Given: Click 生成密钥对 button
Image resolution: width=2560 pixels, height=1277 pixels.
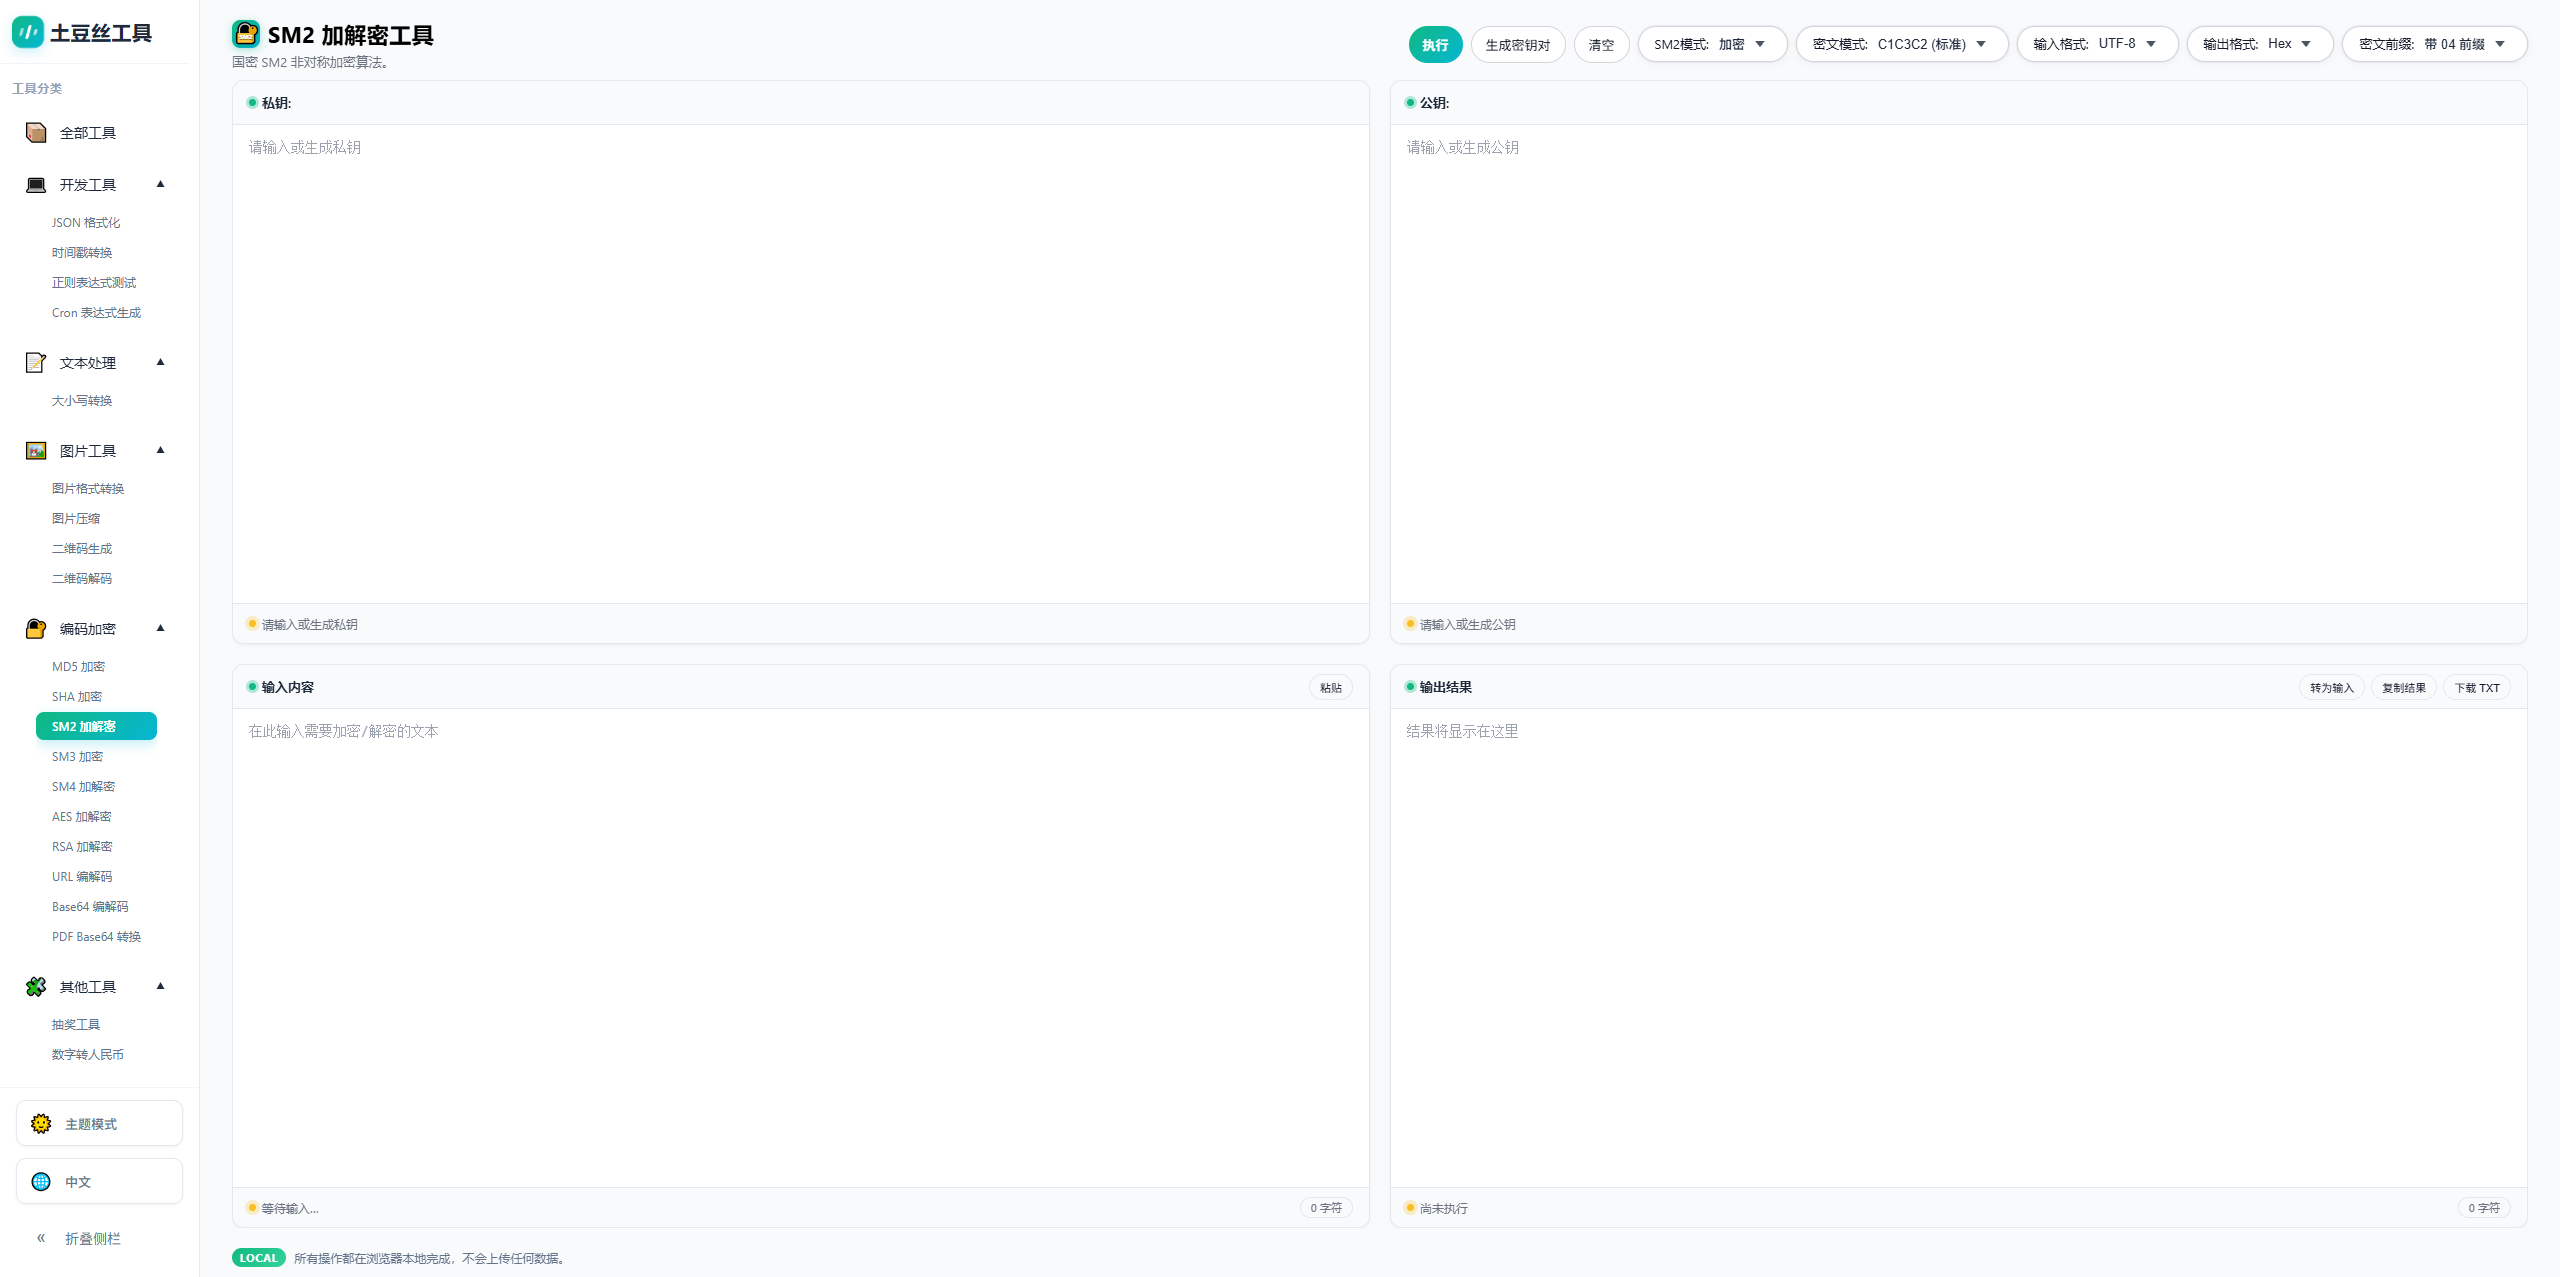Looking at the screenshot, I should coord(1517,45).
